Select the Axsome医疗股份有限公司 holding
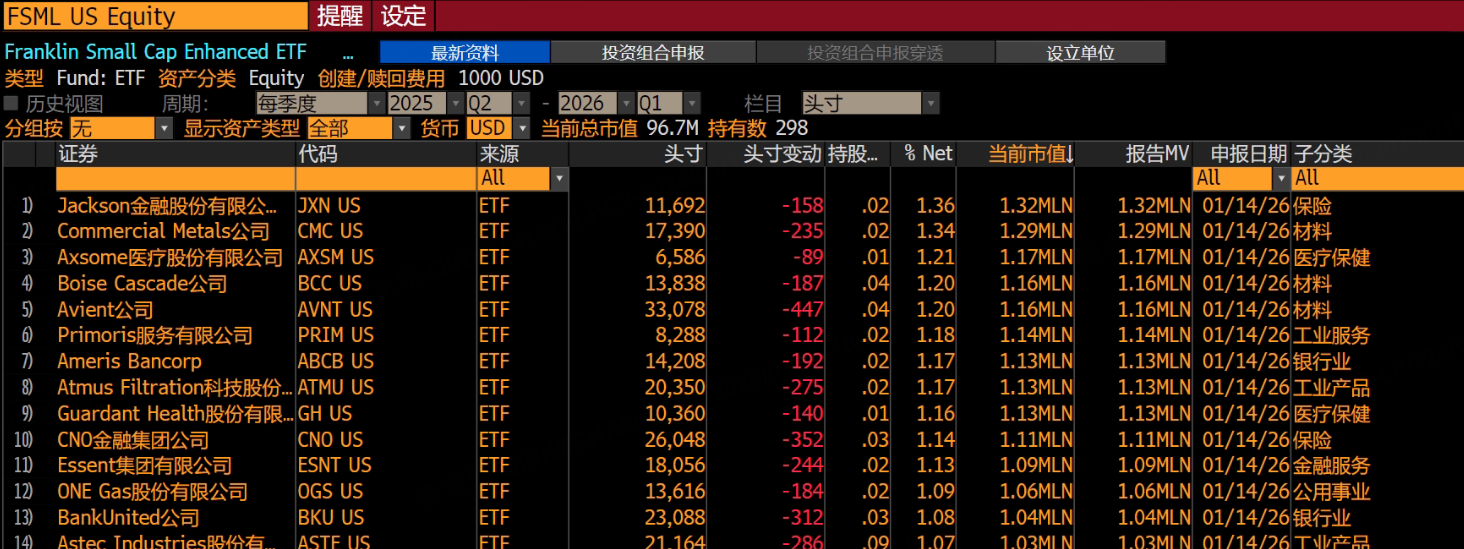This screenshot has width=1464, height=549. click(170, 258)
